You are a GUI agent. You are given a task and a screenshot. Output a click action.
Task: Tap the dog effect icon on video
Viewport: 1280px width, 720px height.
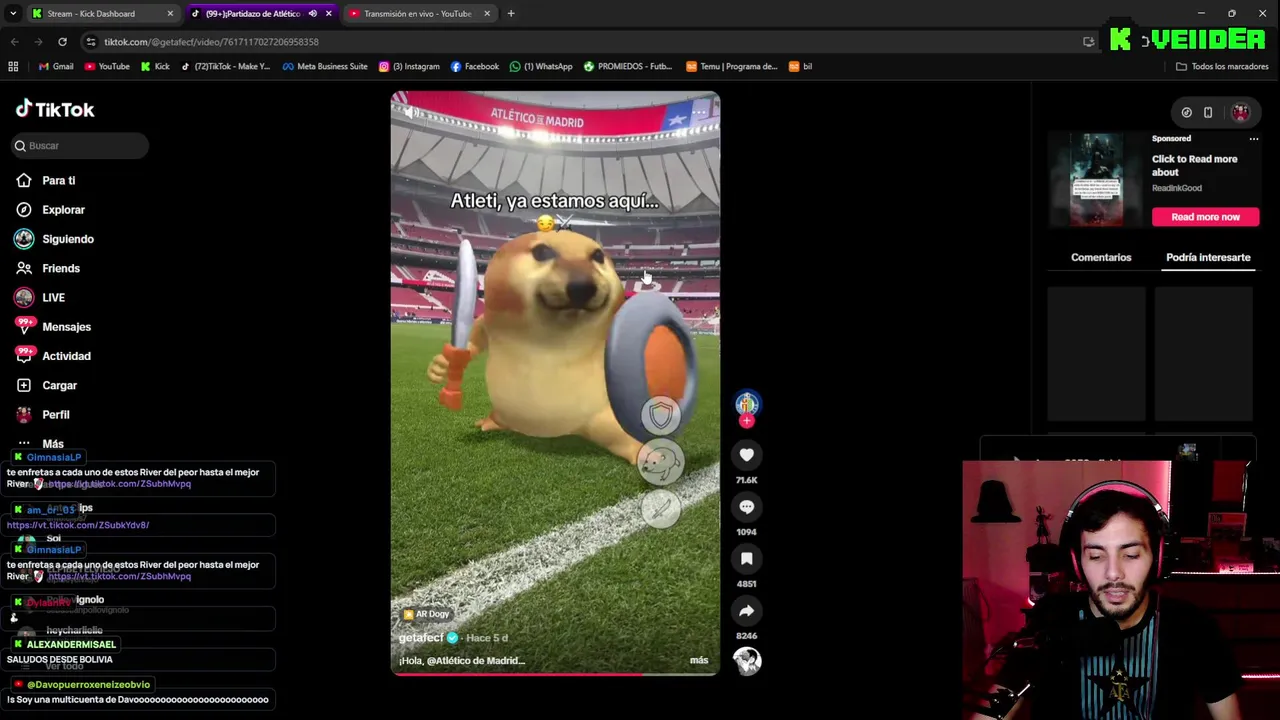point(660,462)
